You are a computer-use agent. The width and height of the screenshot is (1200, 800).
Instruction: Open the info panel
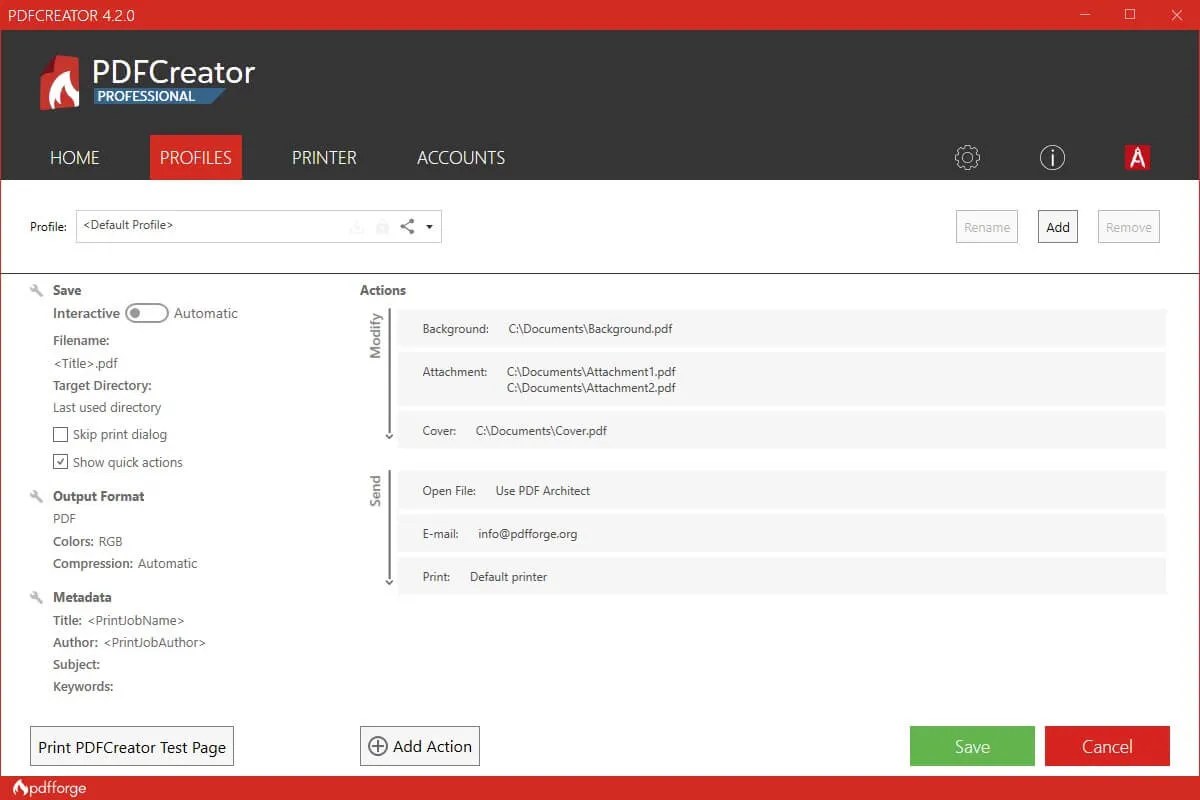click(x=1051, y=157)
